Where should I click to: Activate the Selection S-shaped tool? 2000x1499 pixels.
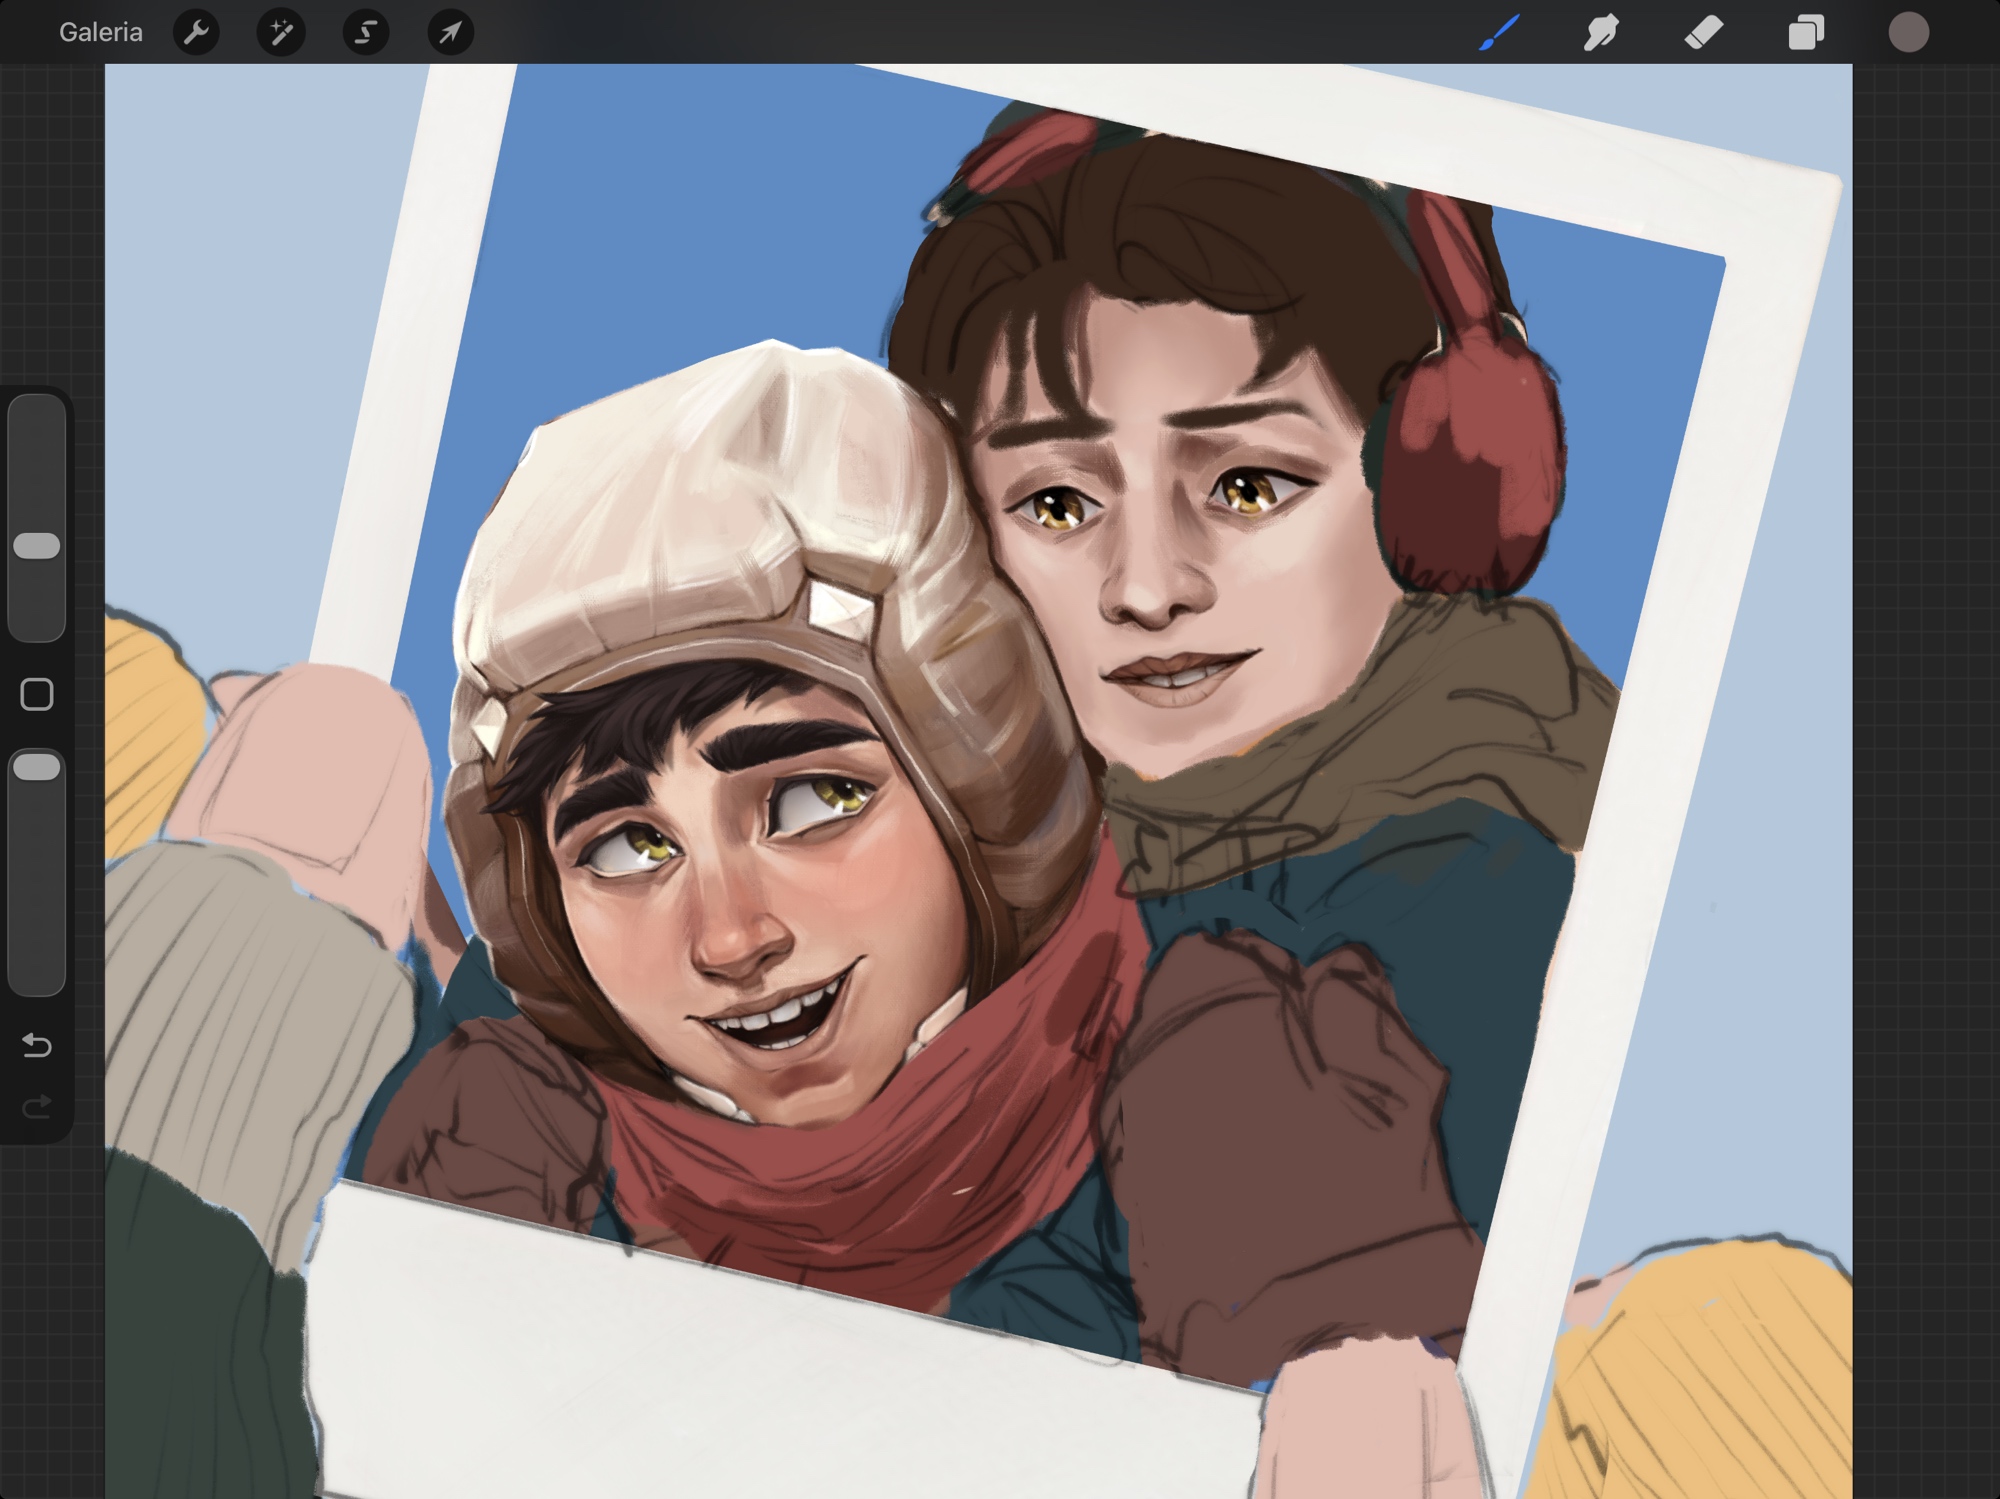point(366,33)
